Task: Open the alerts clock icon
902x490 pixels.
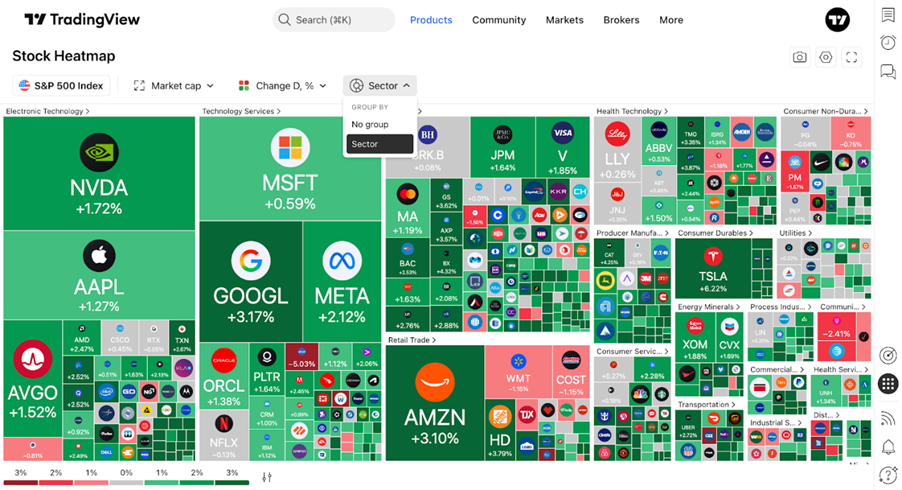Action: [888, 43]
